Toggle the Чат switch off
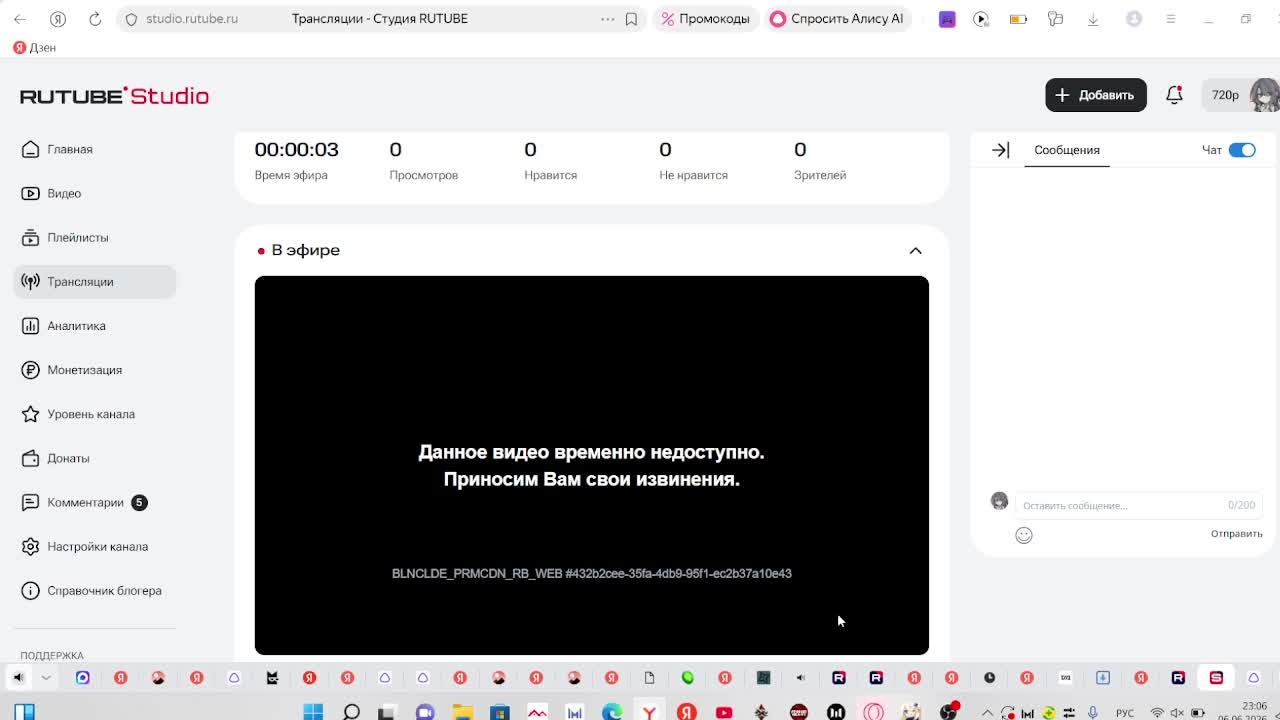This screenshot has height=720, width=1280. (x=1242, y=150)
